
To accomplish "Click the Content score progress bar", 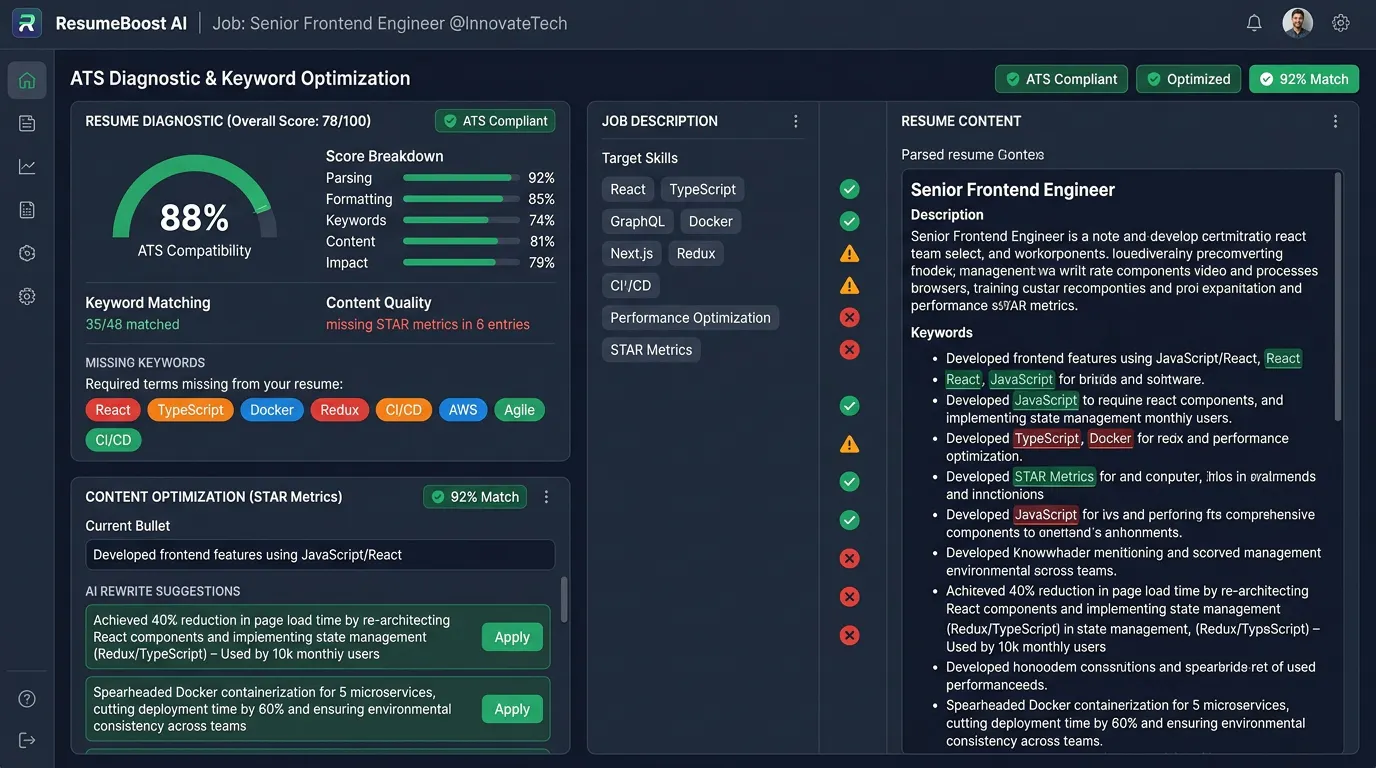I will coord(460,241).
